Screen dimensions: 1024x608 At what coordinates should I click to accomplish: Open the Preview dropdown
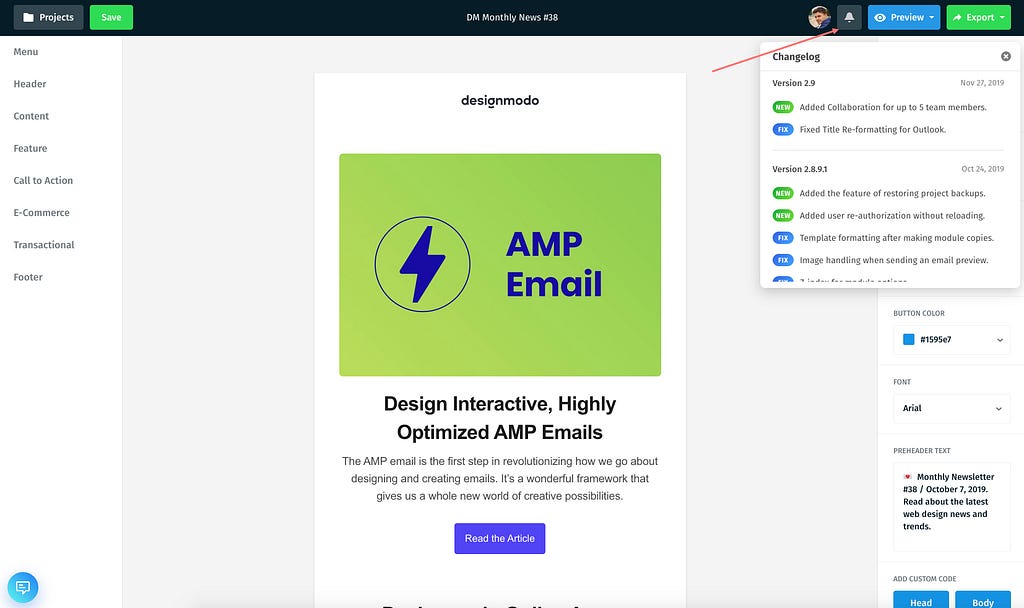click(x=904, y=18)
